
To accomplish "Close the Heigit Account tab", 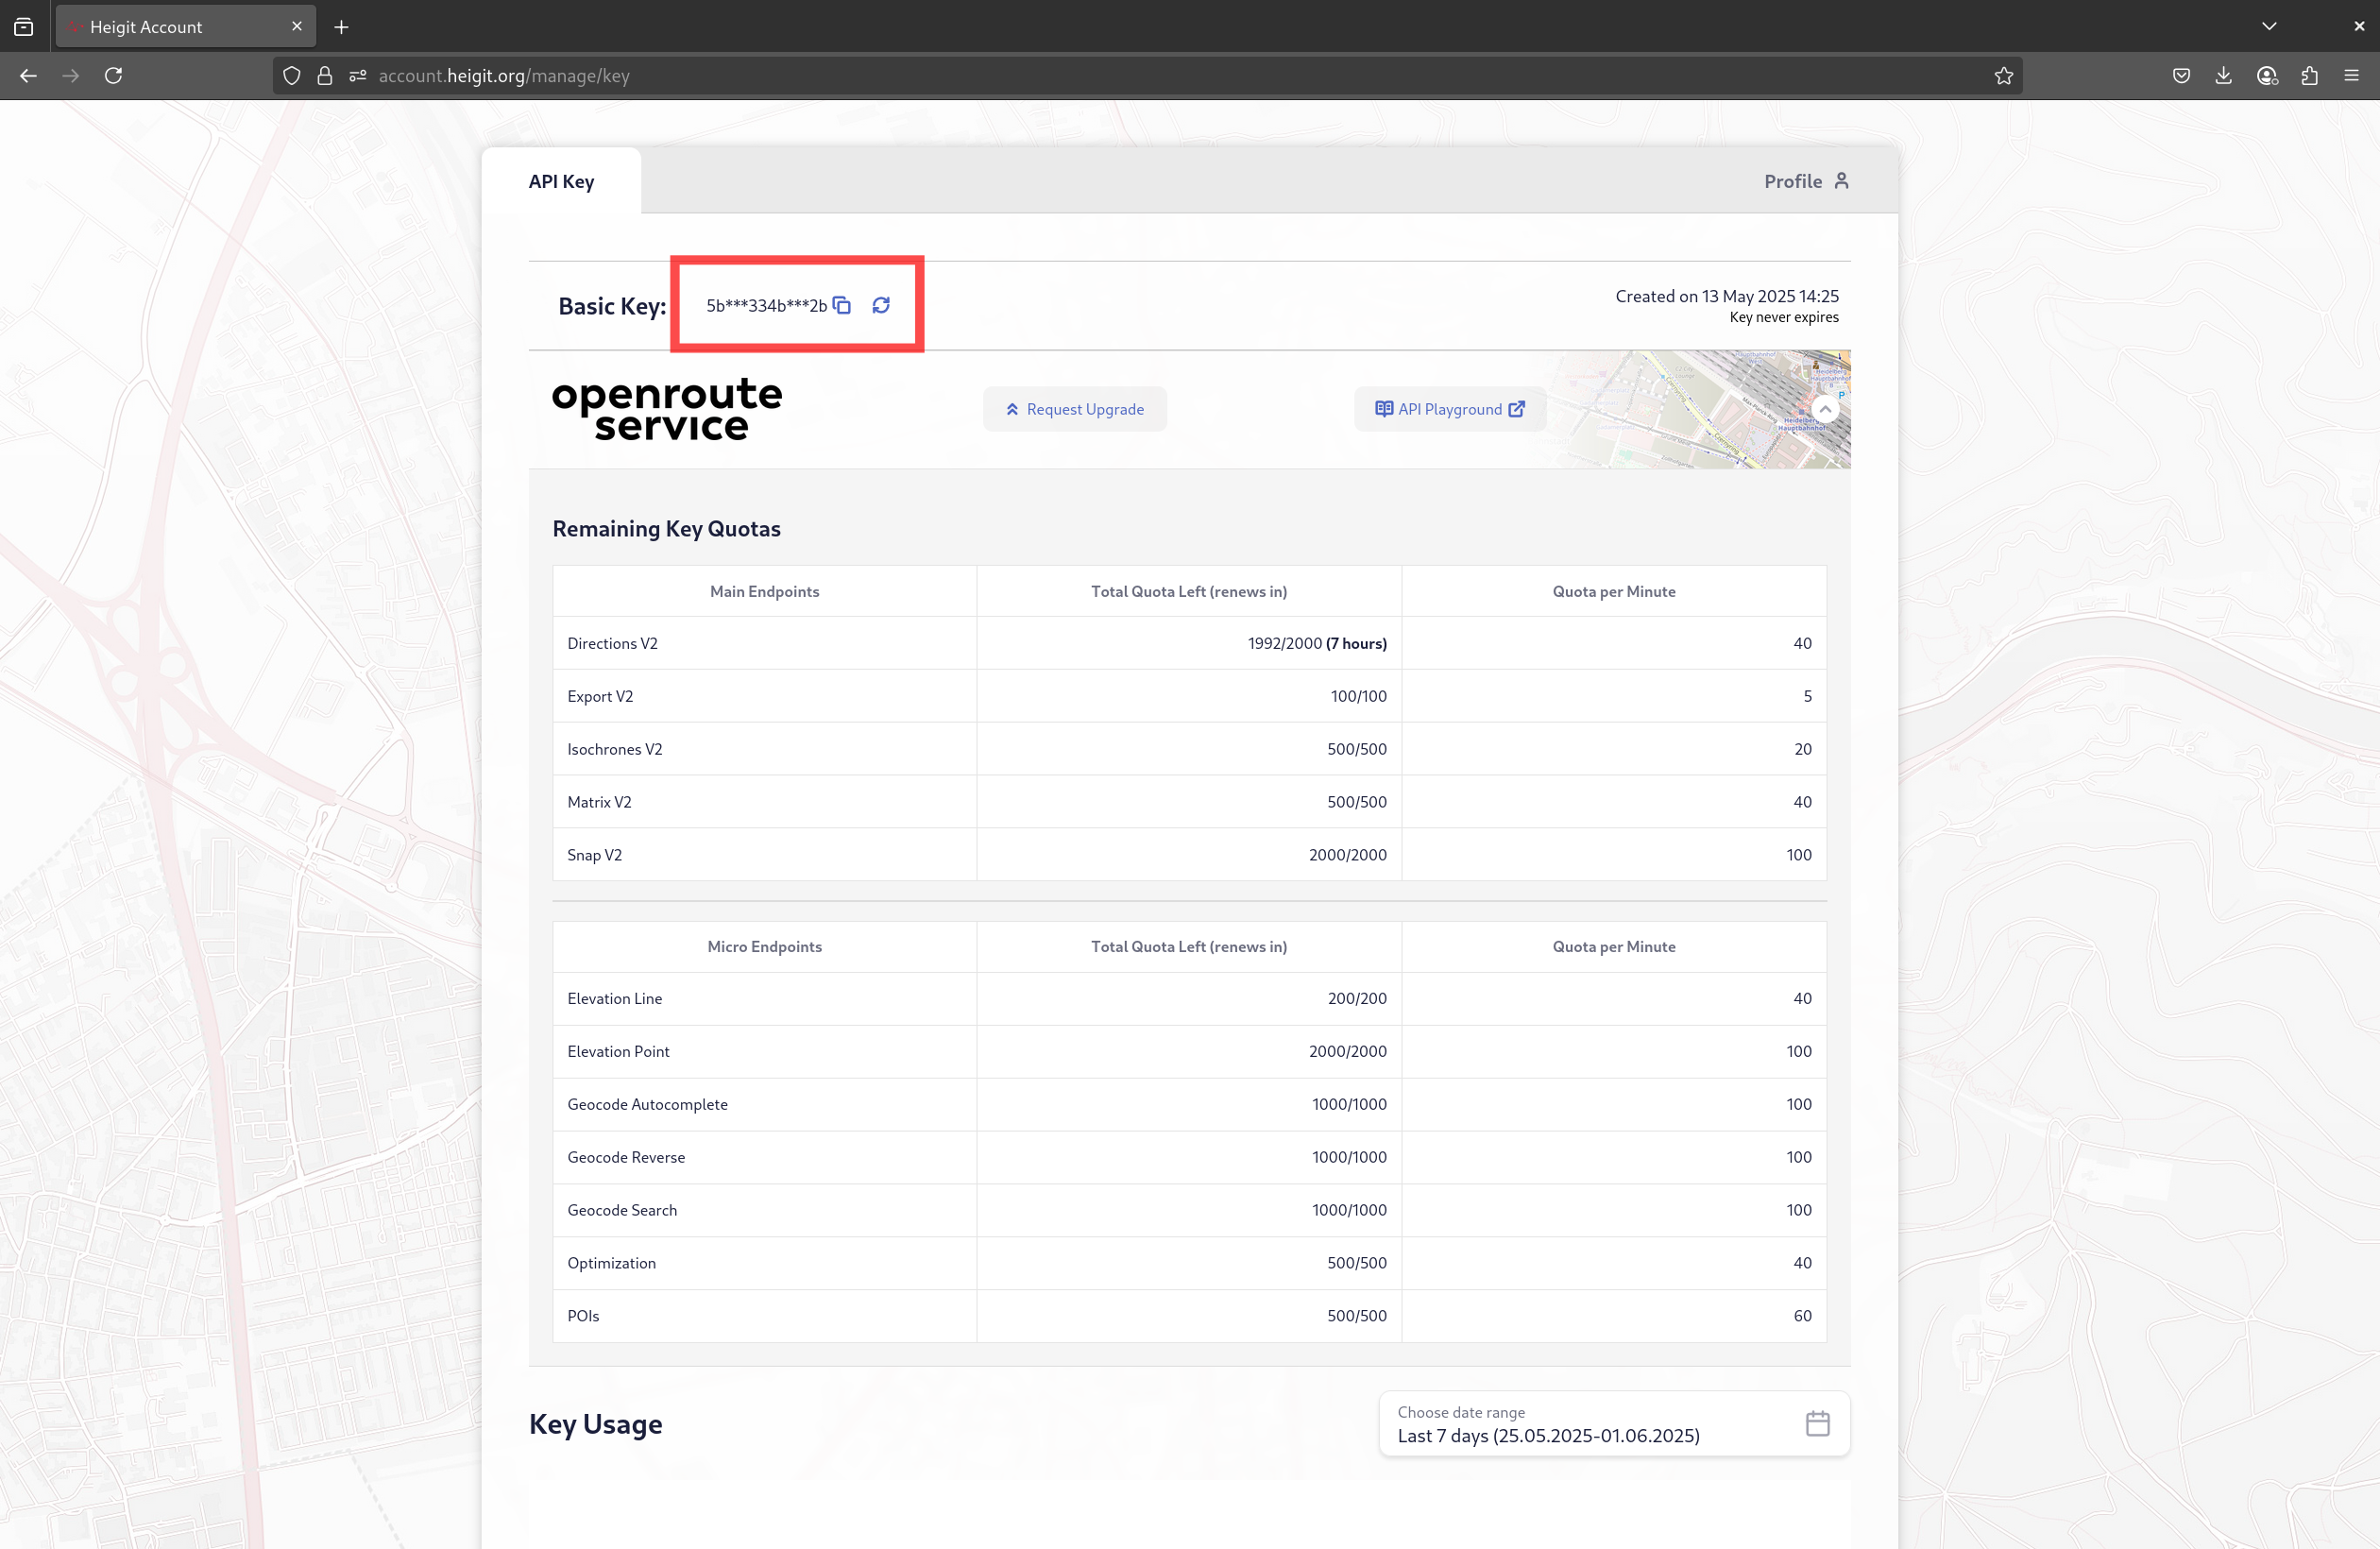I will [x=297, y=27].
